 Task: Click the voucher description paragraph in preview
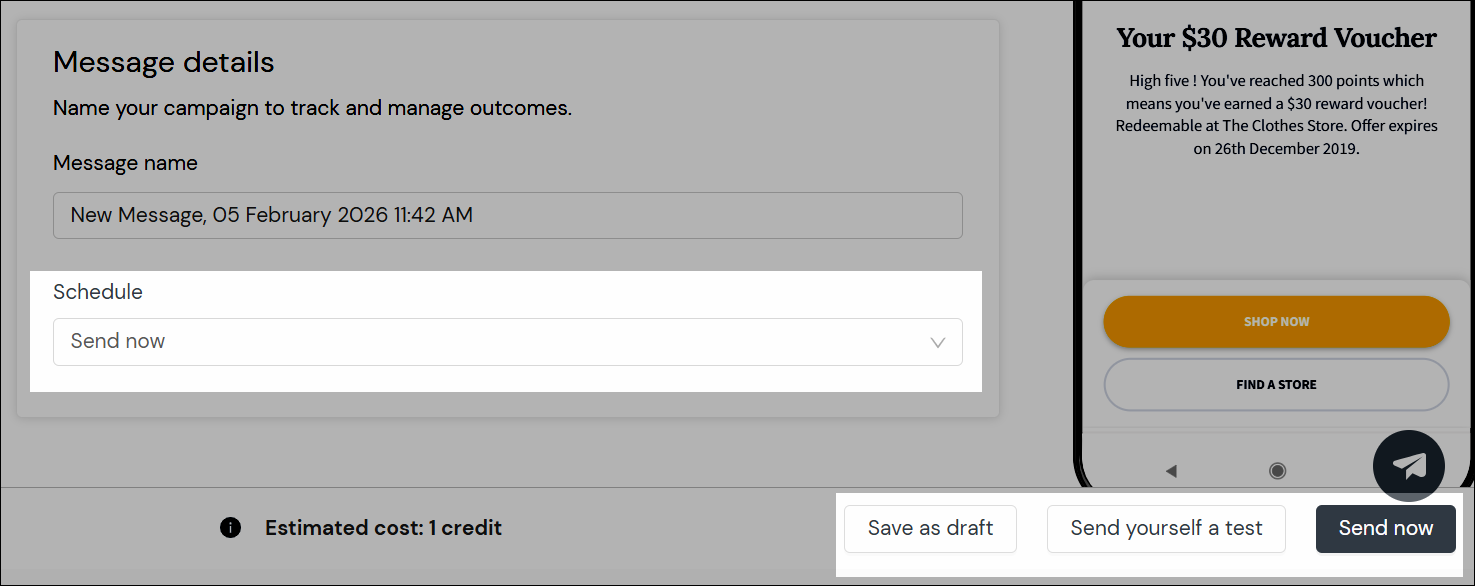pos(1277,115)
